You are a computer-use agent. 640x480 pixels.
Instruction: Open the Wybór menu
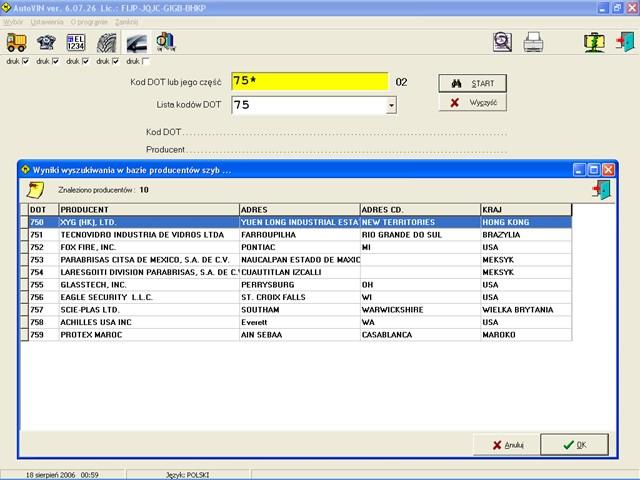(x=13, y=22)
